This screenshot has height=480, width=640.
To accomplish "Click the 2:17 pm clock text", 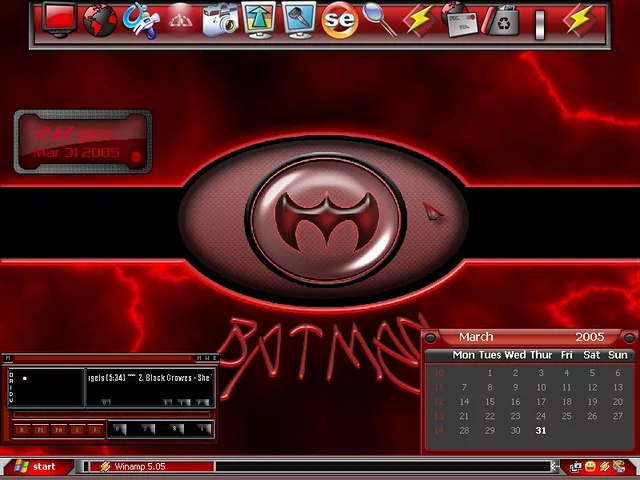I will pyautogui.click(x=75, y=133).
